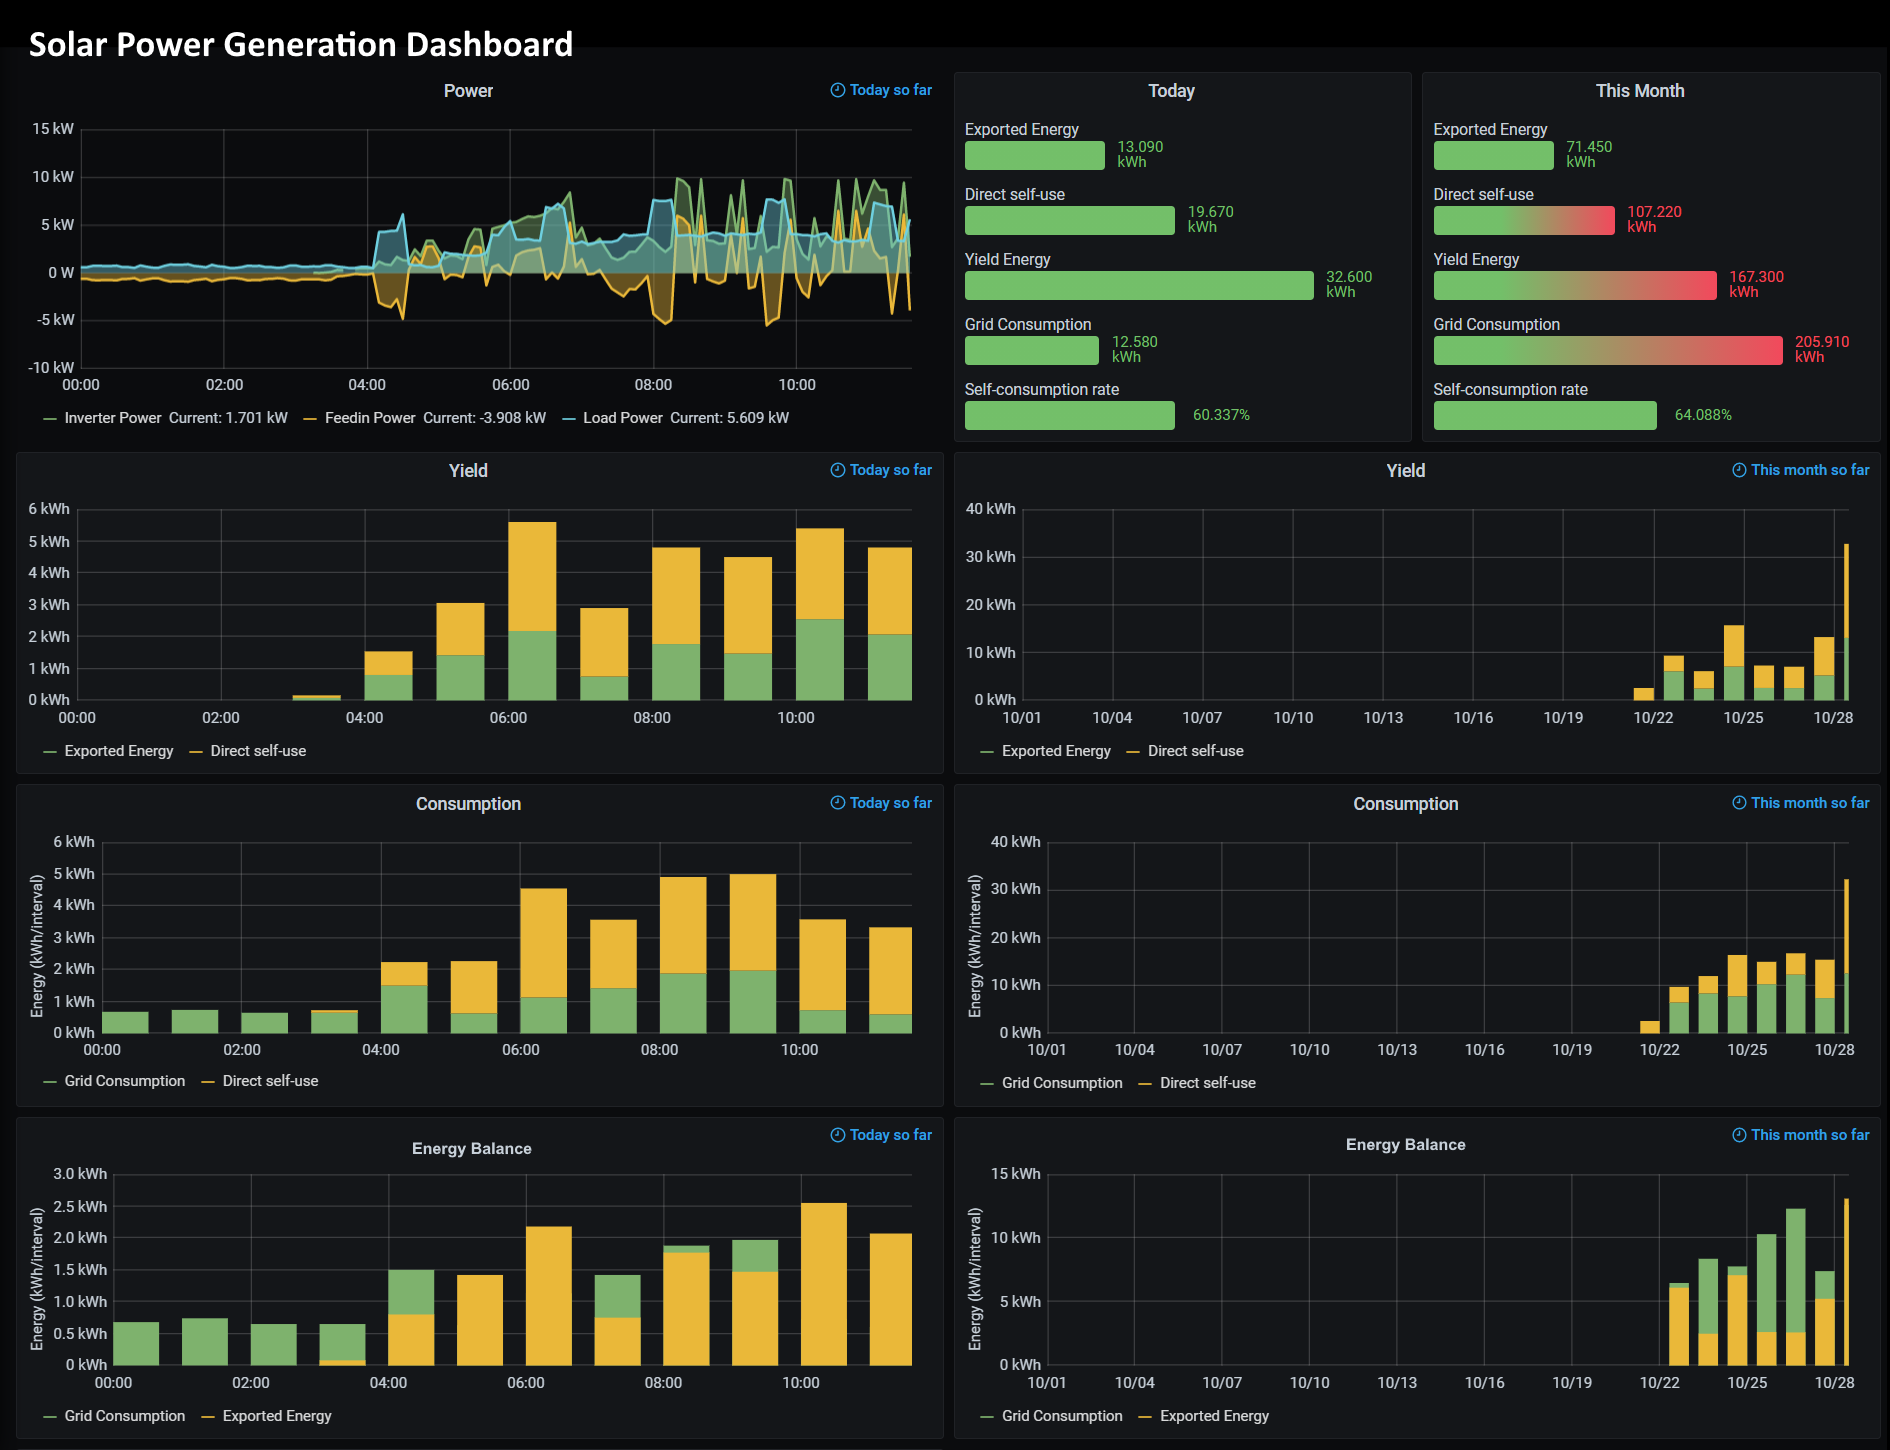Toggle the Feedin Power series in Power legend
1890x1450 pixels.
[x=370, y=418]
